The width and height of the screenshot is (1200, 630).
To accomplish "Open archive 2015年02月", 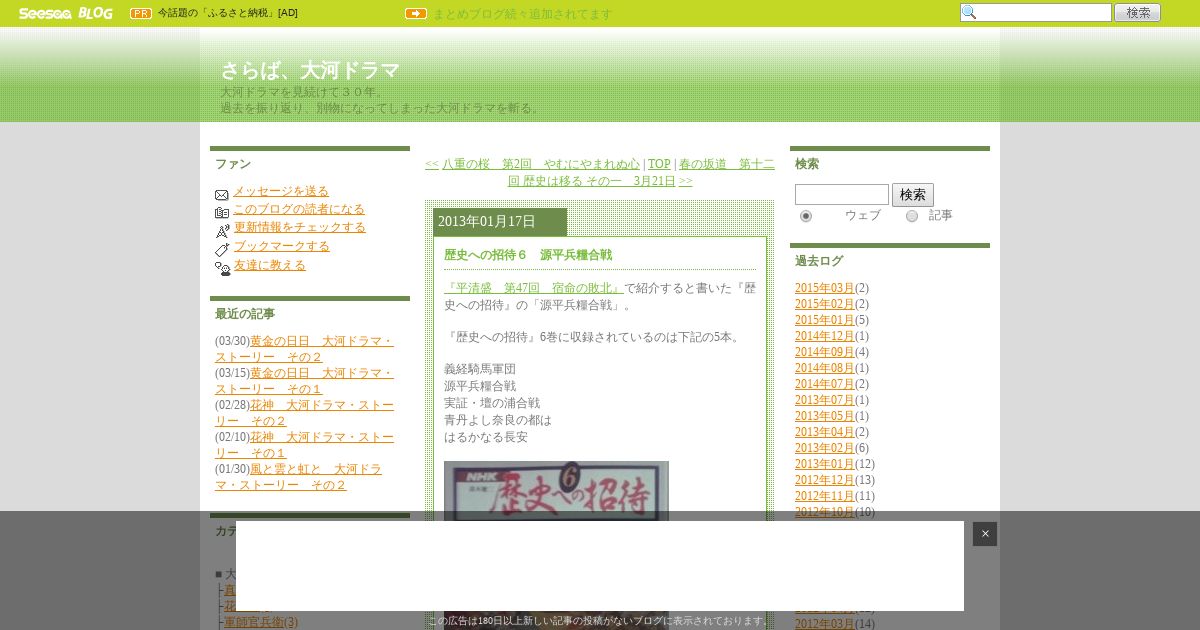I will click(x=825, y=304).
